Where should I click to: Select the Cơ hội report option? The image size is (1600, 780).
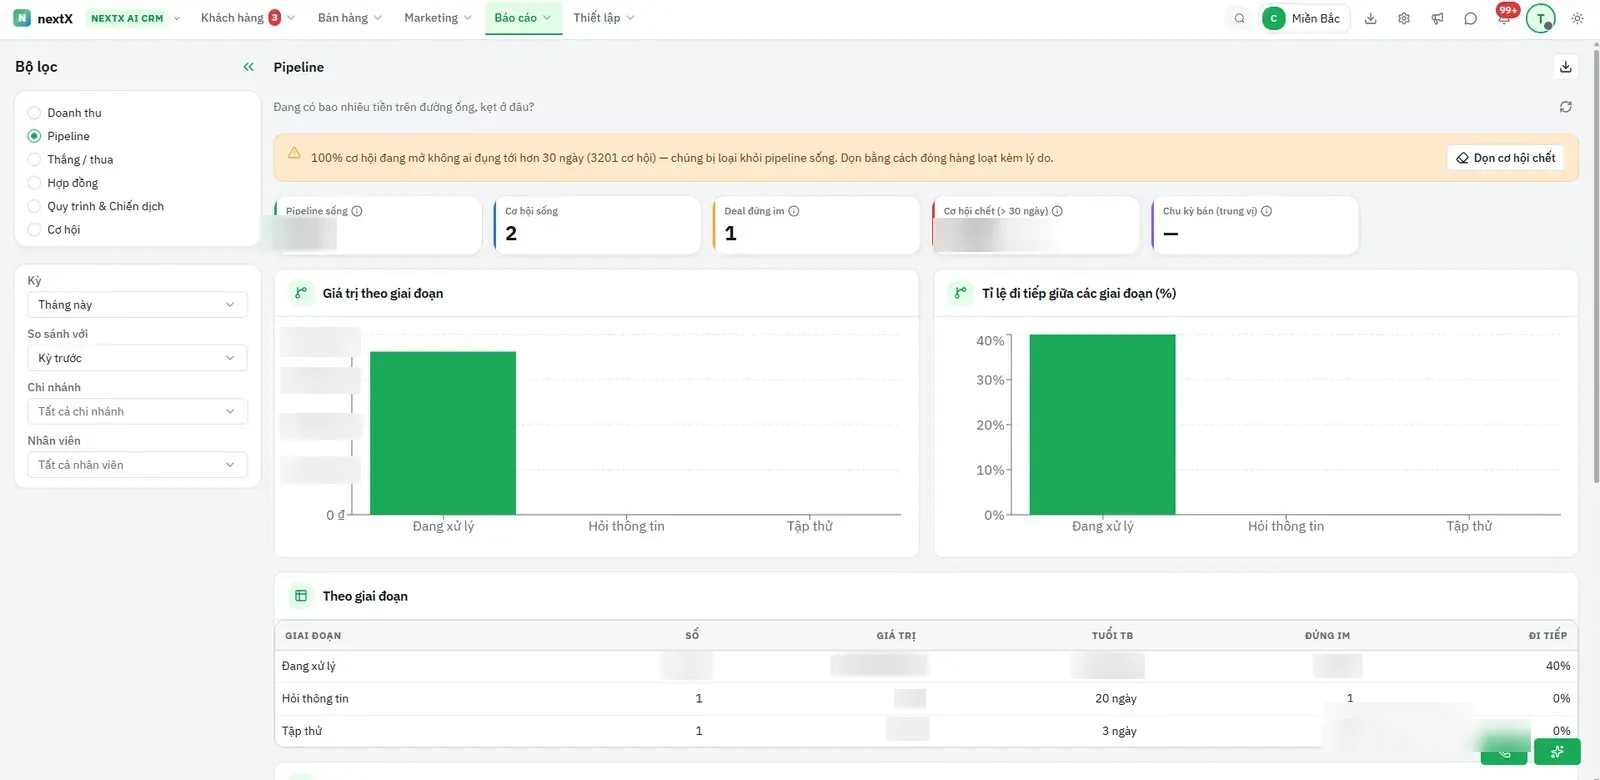tap(54, 230)
